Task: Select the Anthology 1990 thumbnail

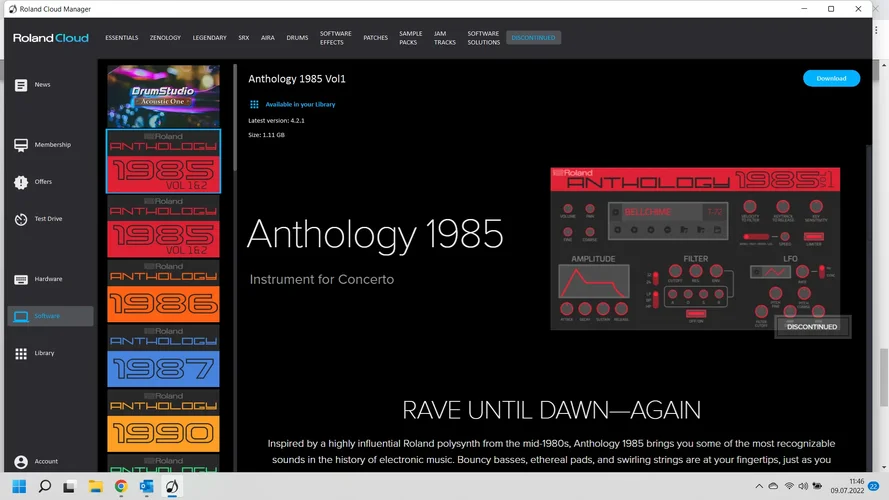Action: coord(163,420)
